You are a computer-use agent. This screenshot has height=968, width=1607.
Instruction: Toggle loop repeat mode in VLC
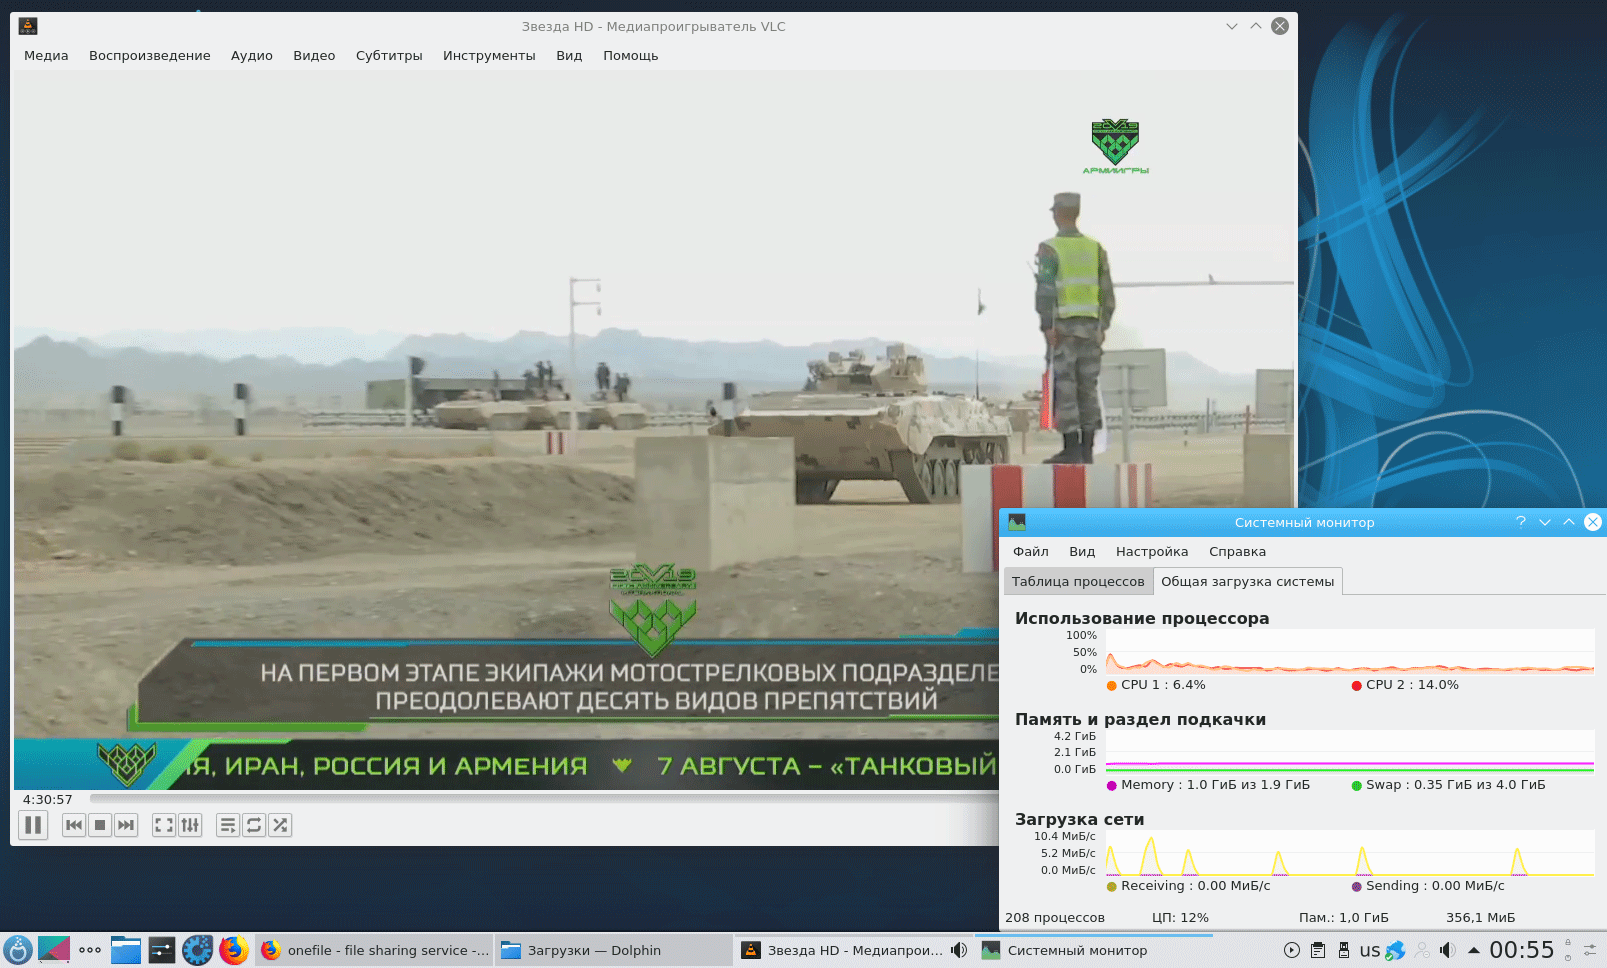tap(254, 825)
